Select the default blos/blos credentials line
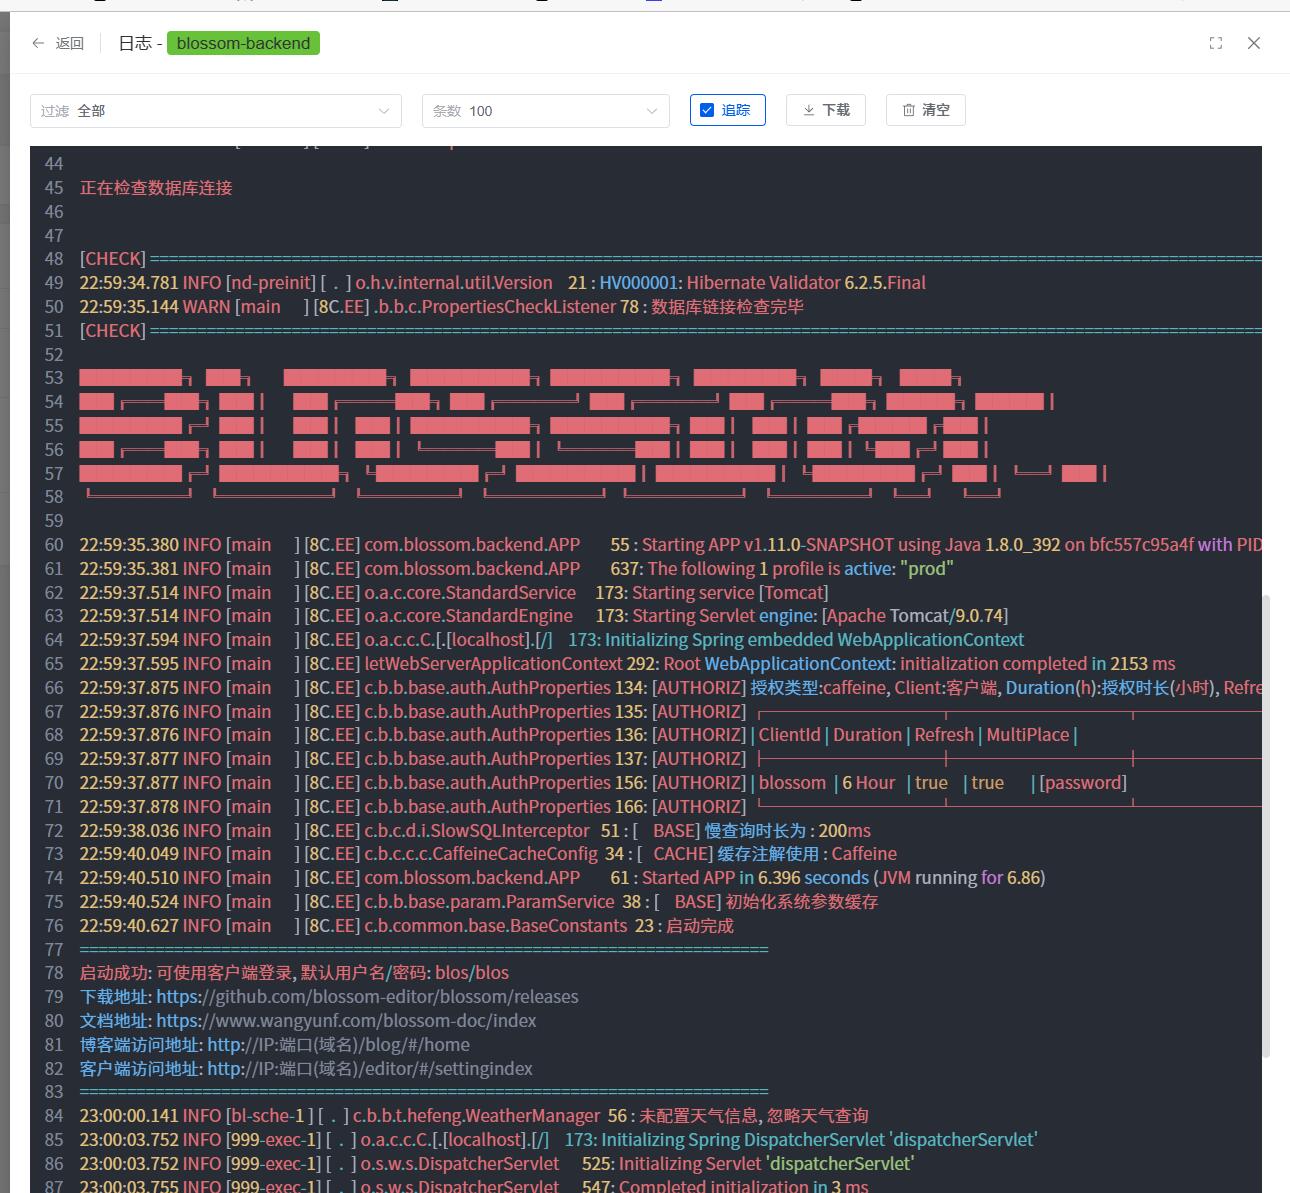Image resolution: width=1290 pixels, height=1193 pixels. (x=294, y=973)
